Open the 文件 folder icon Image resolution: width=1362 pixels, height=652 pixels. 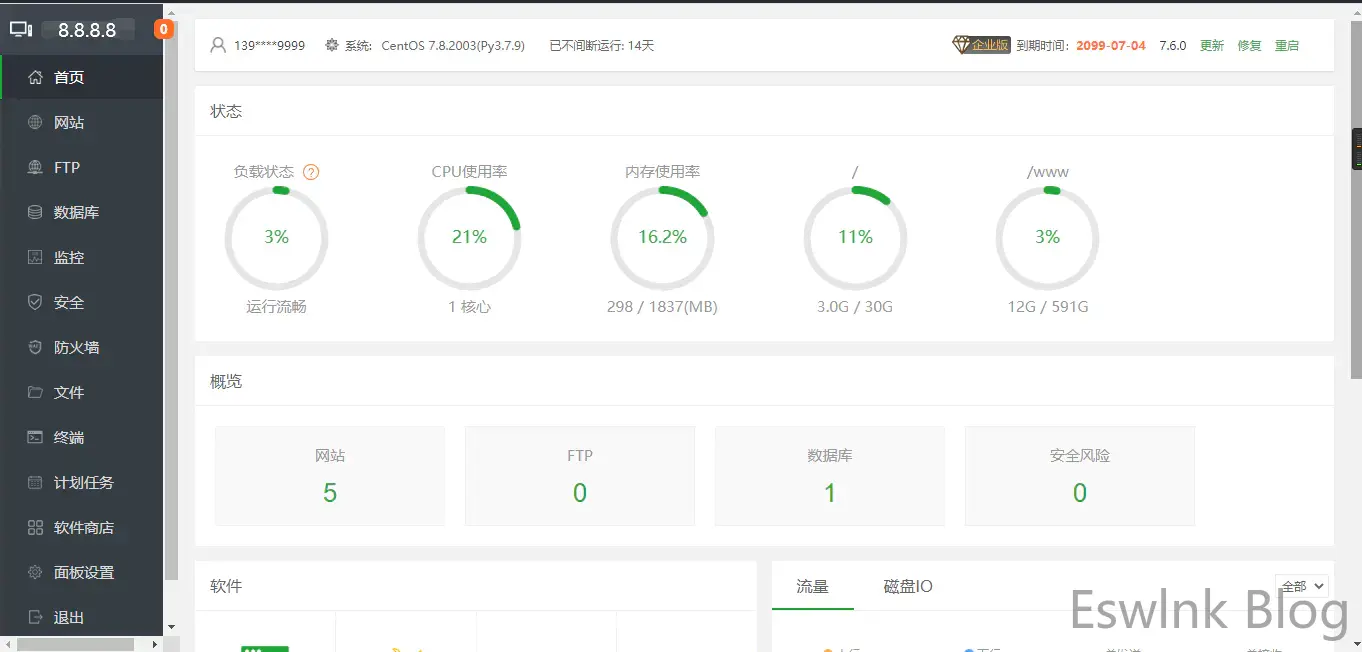click(35, 392)
